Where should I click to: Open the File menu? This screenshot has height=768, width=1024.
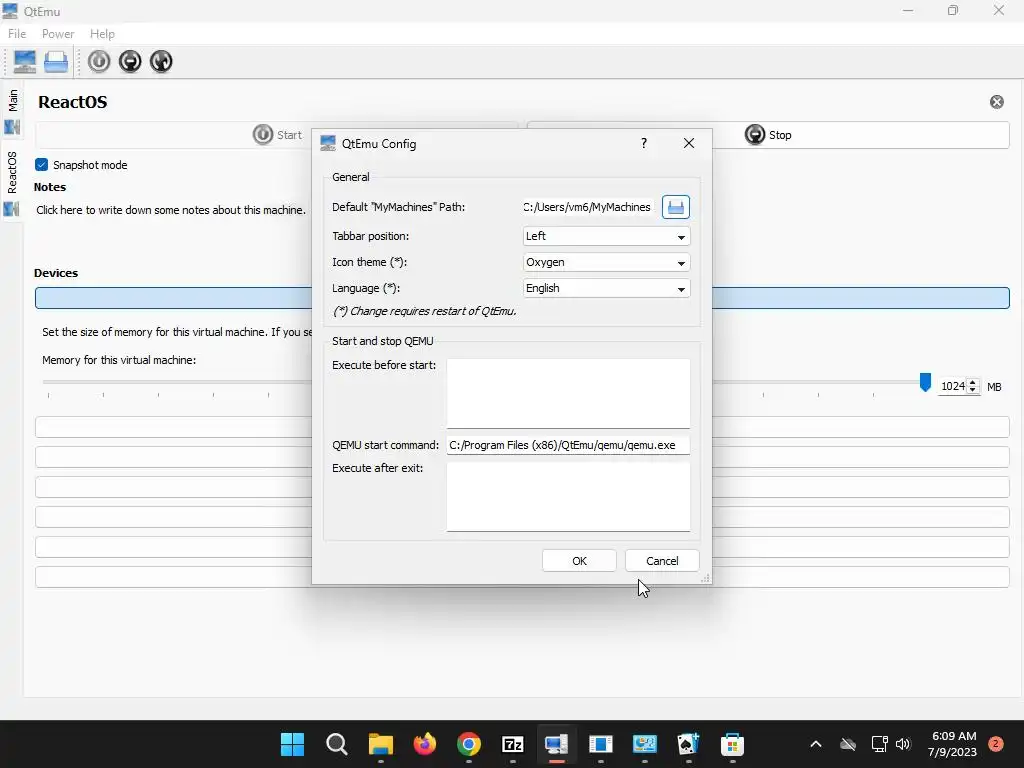(x=17, y=34)
